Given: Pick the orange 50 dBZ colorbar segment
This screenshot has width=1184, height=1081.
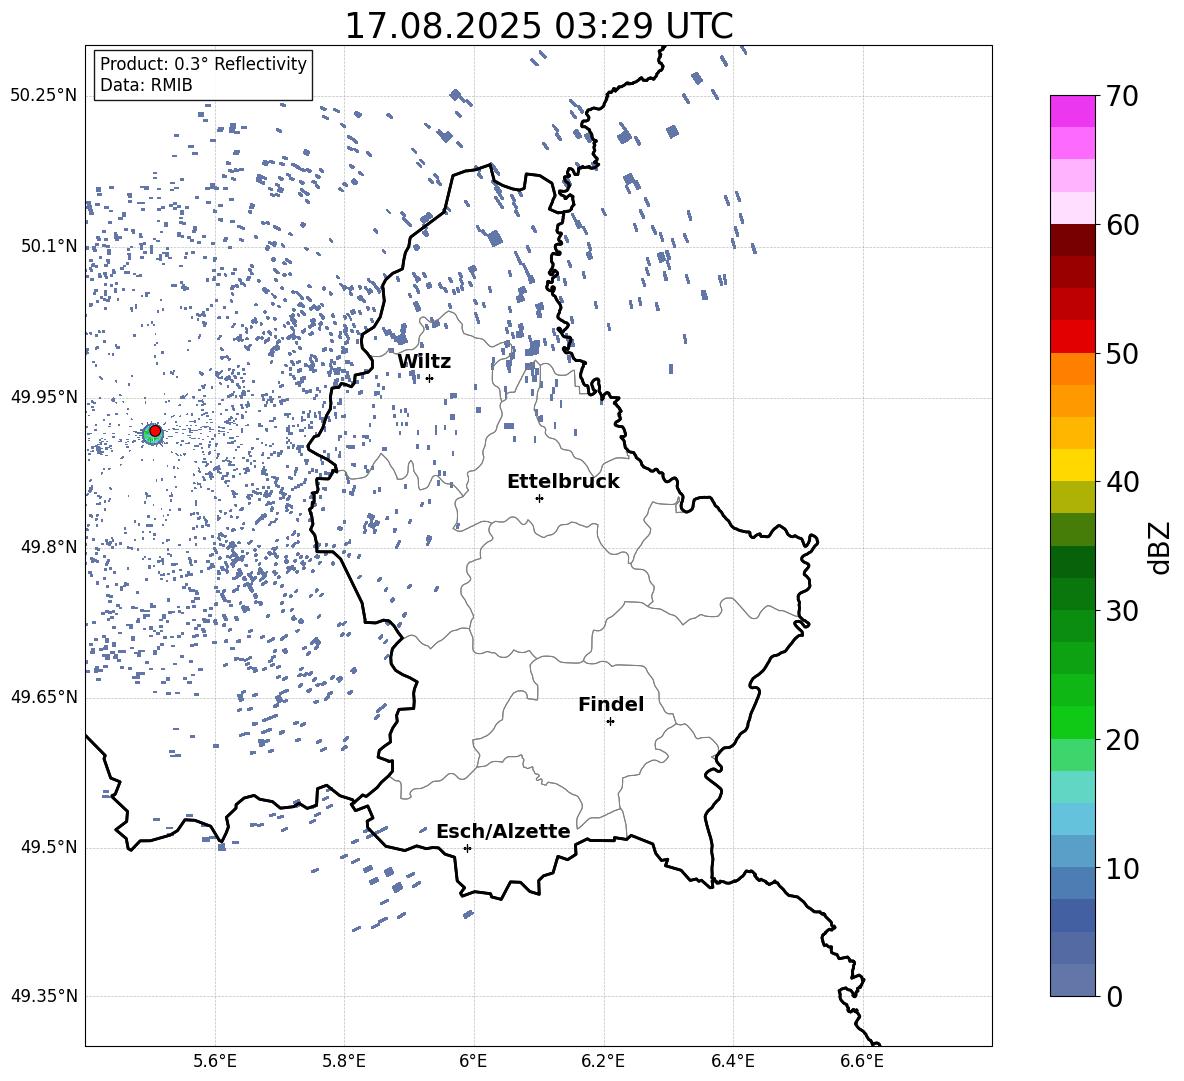Looking at the screenshot, I should click(1073, 369).
